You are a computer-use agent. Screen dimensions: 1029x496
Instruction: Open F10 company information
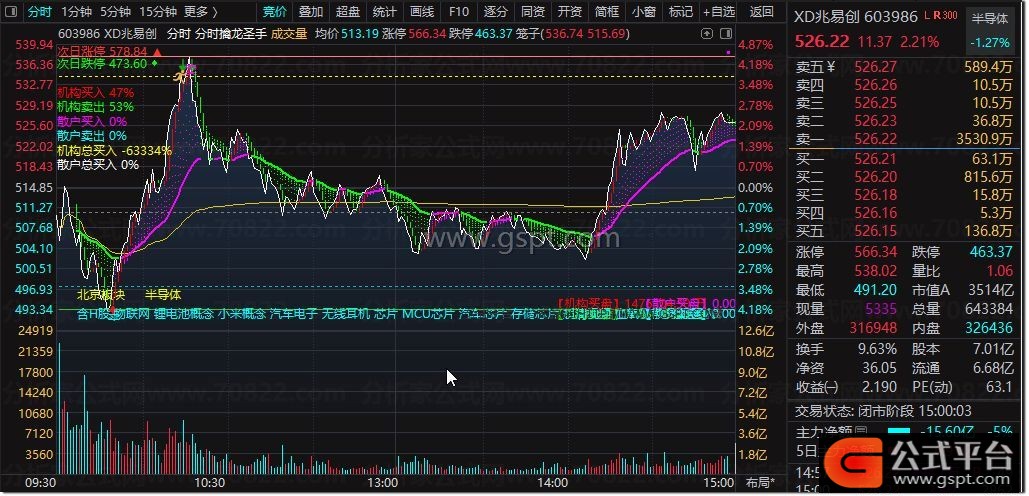[459, 11]
